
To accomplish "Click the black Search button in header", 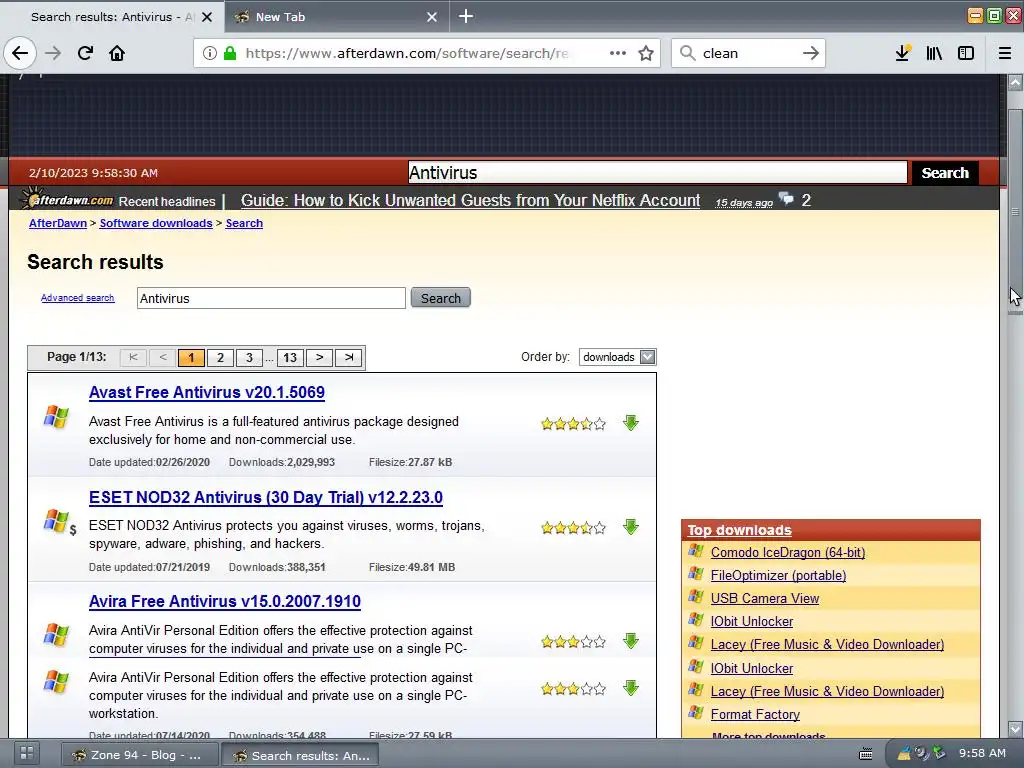I will point(945,173).
